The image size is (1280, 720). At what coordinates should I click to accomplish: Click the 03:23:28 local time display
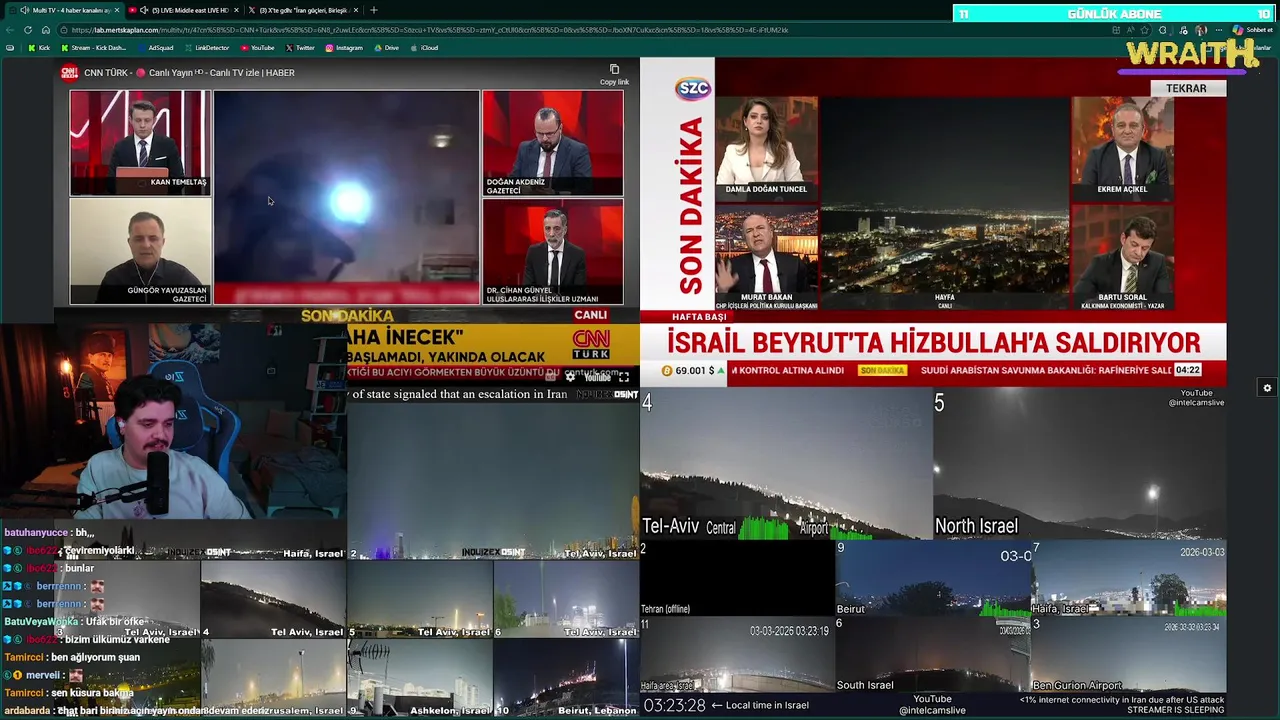point(674,705)
